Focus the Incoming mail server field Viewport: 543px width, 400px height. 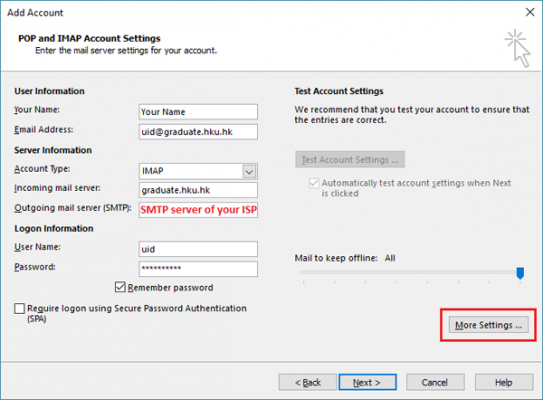(x=198, y=190)
